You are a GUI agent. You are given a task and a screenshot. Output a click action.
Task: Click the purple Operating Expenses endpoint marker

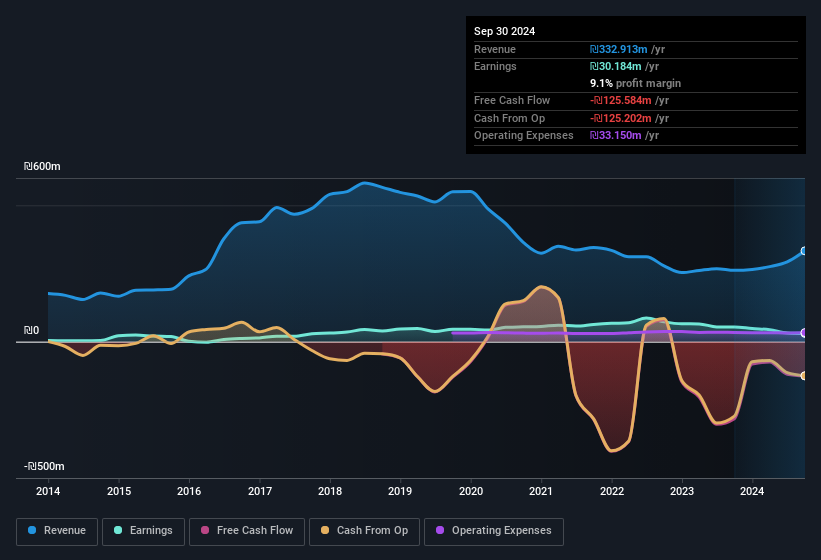pyautogui.click(x=804, y=333)
